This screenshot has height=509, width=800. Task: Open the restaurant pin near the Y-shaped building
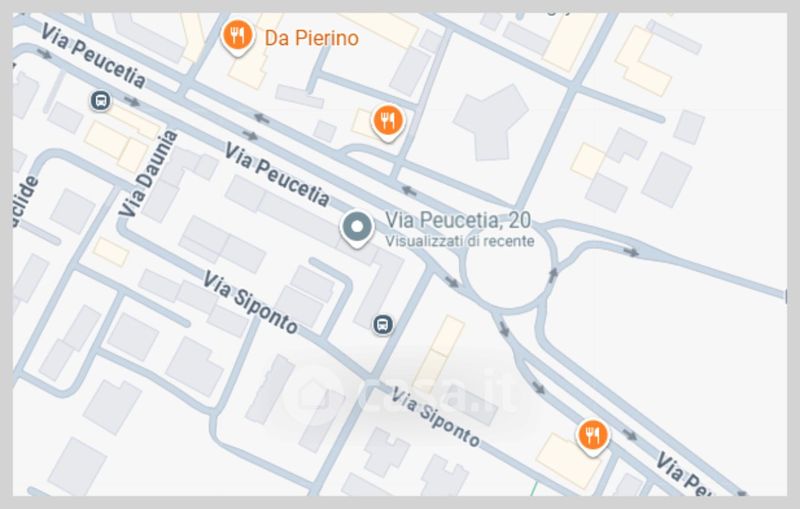click(x=388, y=122)
